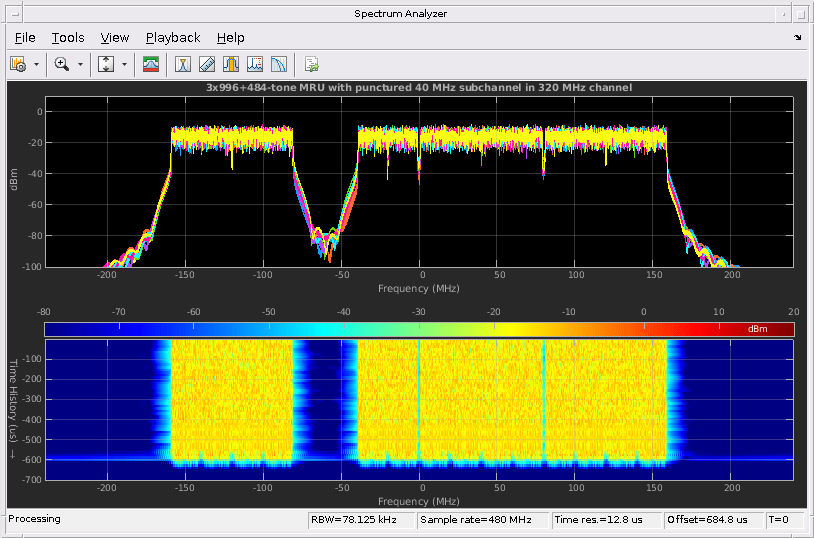Toggle the CCDF measurements icon
This screenshot has height=538, width=814.
coord(279,64)
